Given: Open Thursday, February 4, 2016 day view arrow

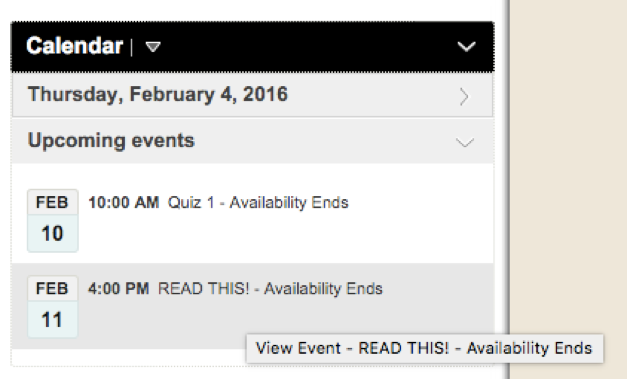Looking at the screenshot, I should tap(464, 96).
